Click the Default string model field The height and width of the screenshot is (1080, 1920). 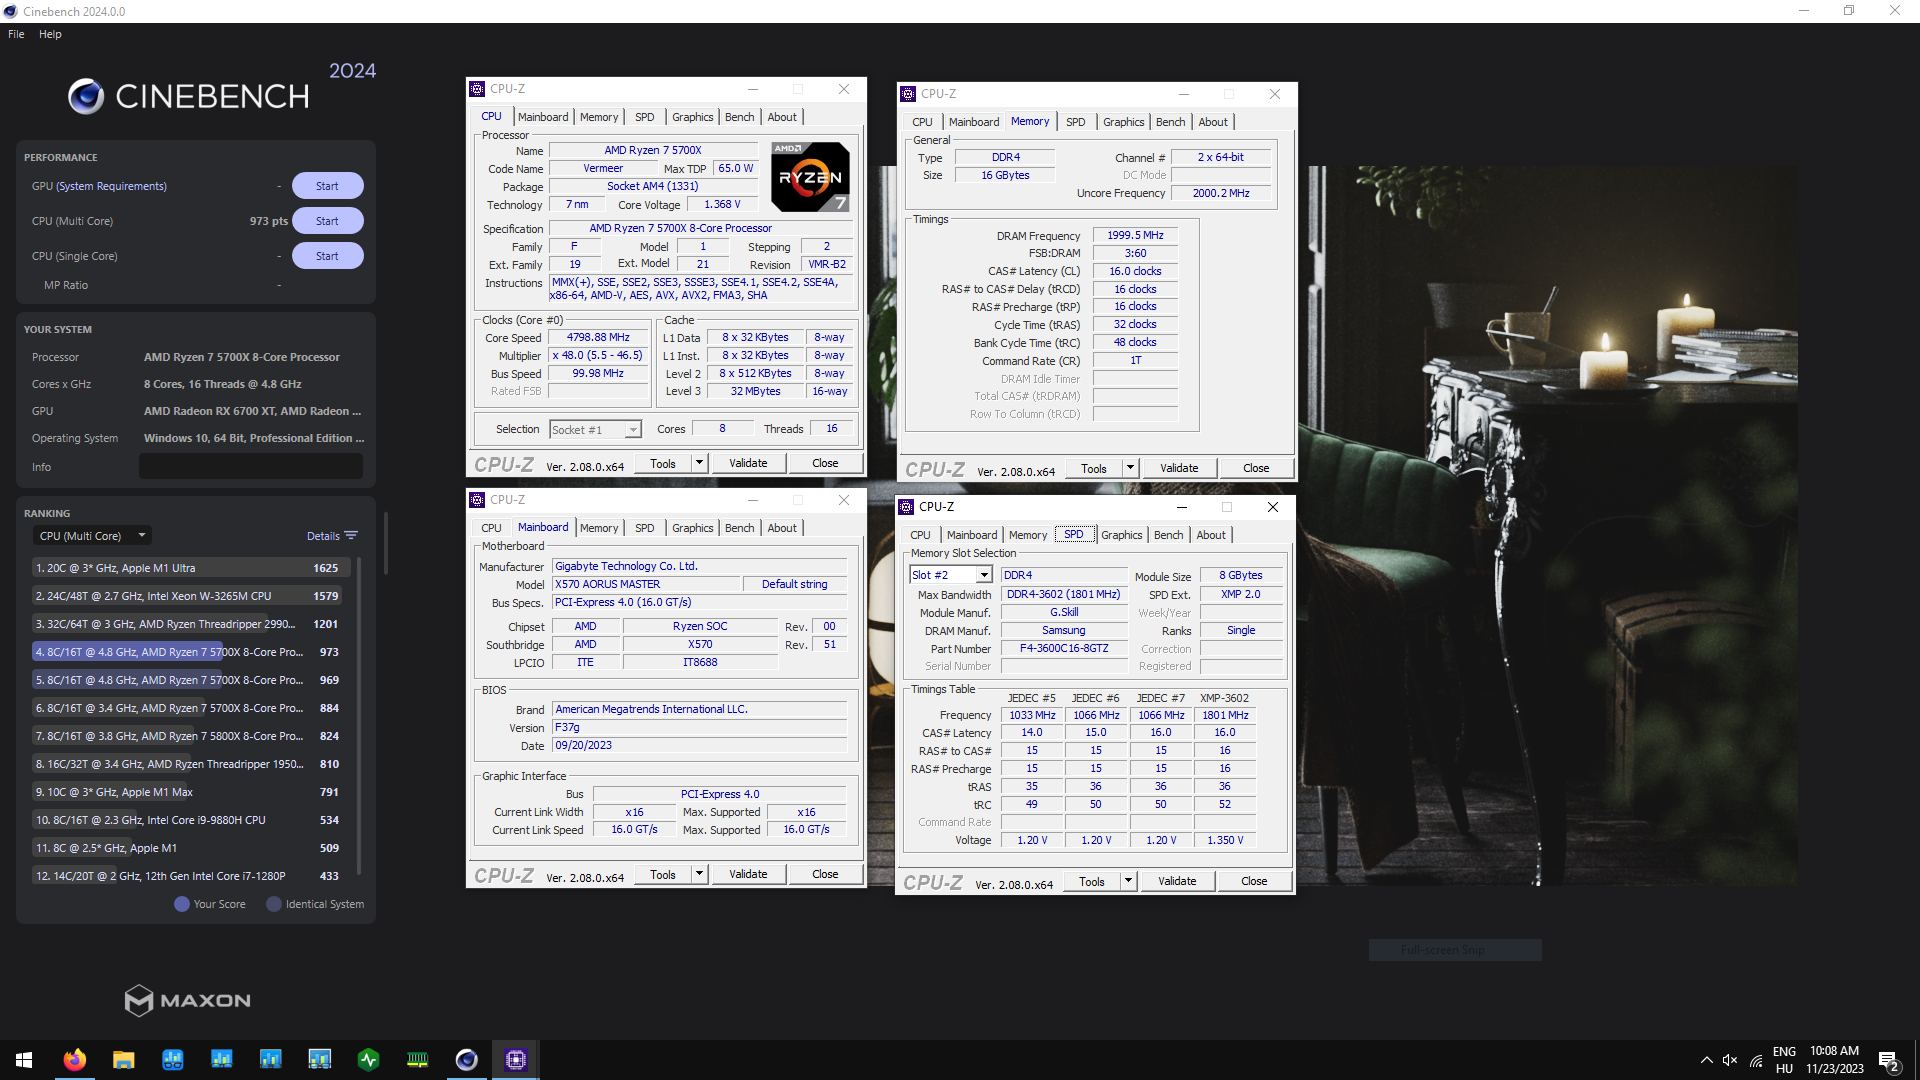click(x=795, y=584)
